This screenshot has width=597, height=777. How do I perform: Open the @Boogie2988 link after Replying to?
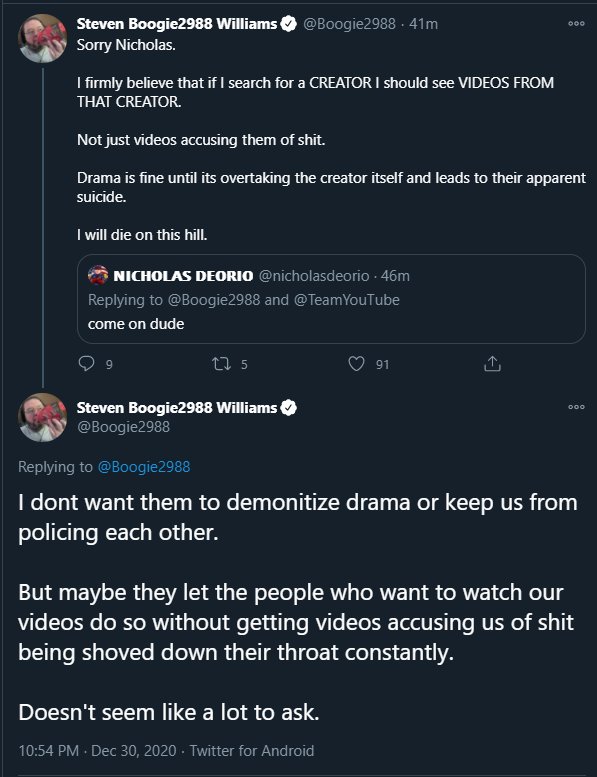[144, 467]
